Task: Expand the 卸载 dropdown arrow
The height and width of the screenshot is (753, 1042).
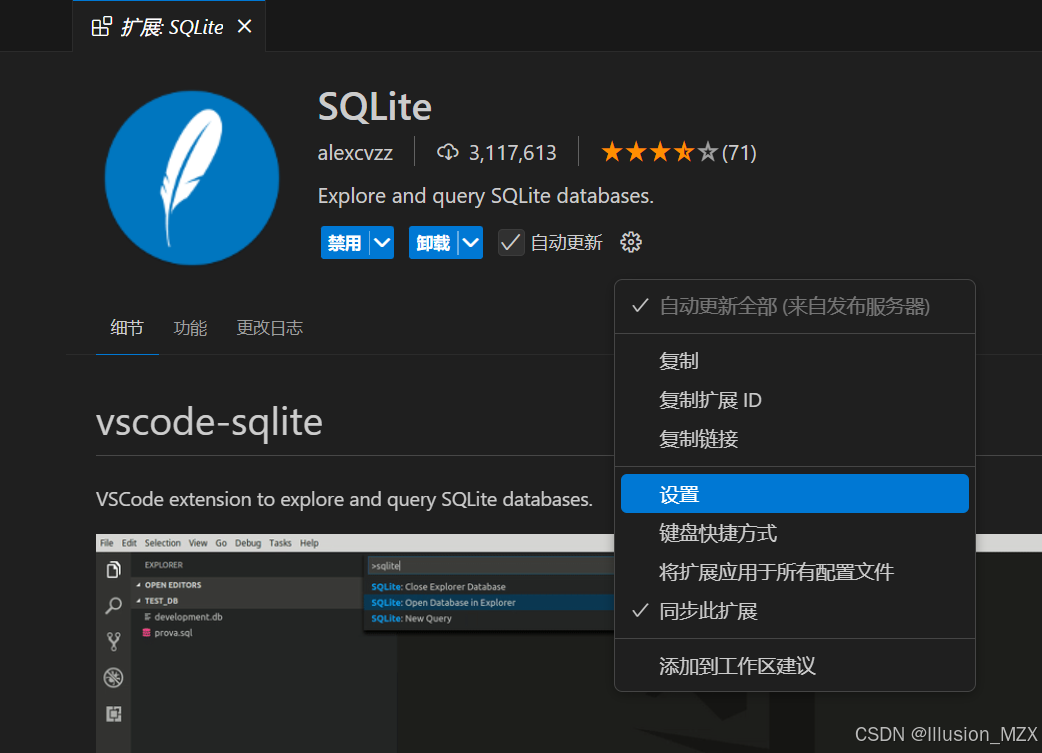Action: pyautogui.click(x=470, y=243)
